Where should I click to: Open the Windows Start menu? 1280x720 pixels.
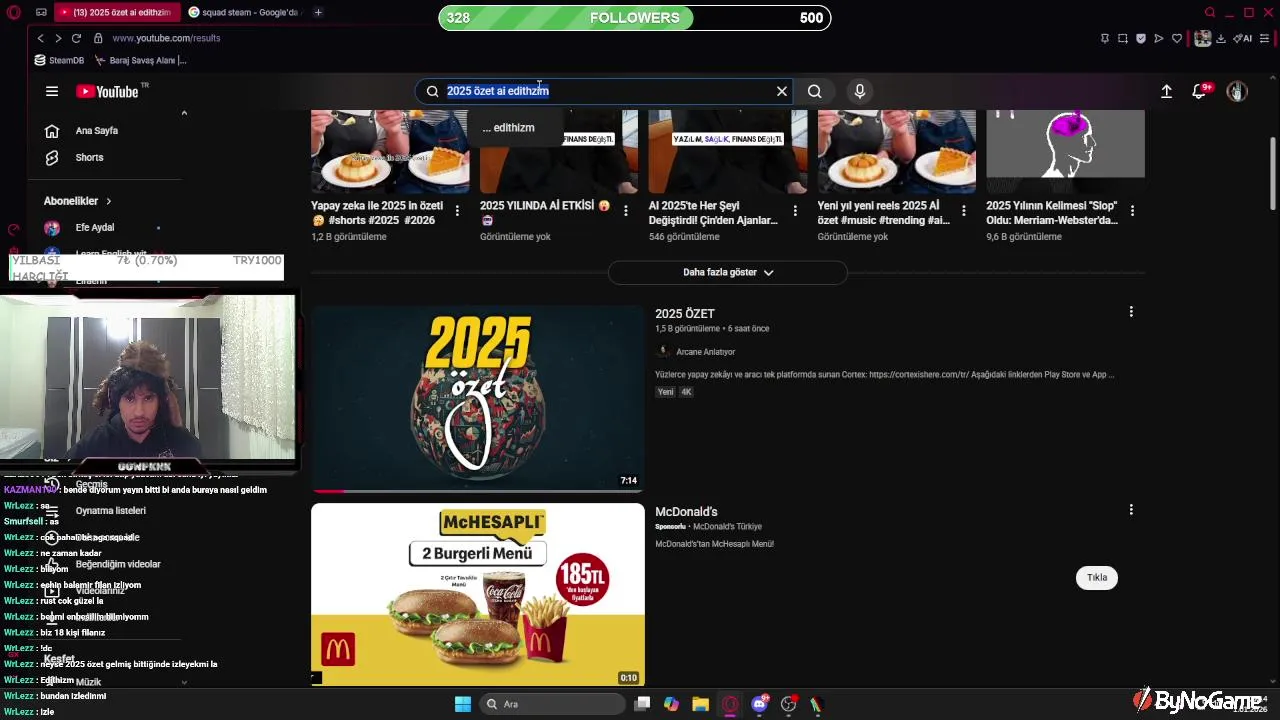tap(463, 704)
